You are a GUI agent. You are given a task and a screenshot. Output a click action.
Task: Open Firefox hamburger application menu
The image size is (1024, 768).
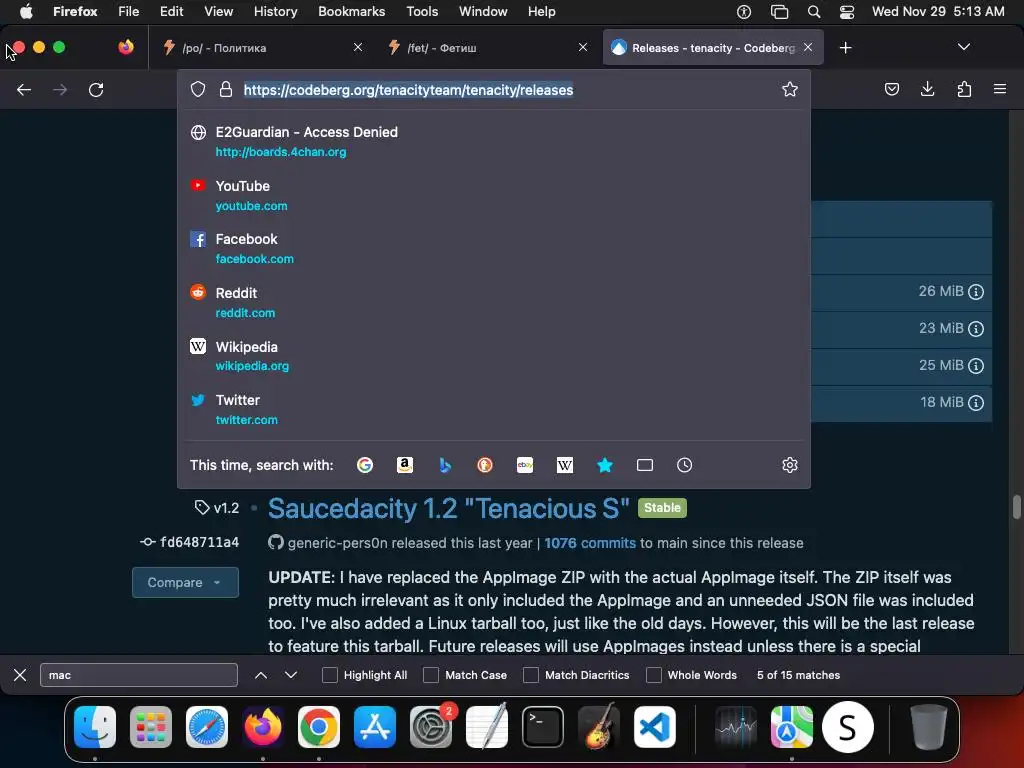pyautogui.click(x=1000, y=89)
